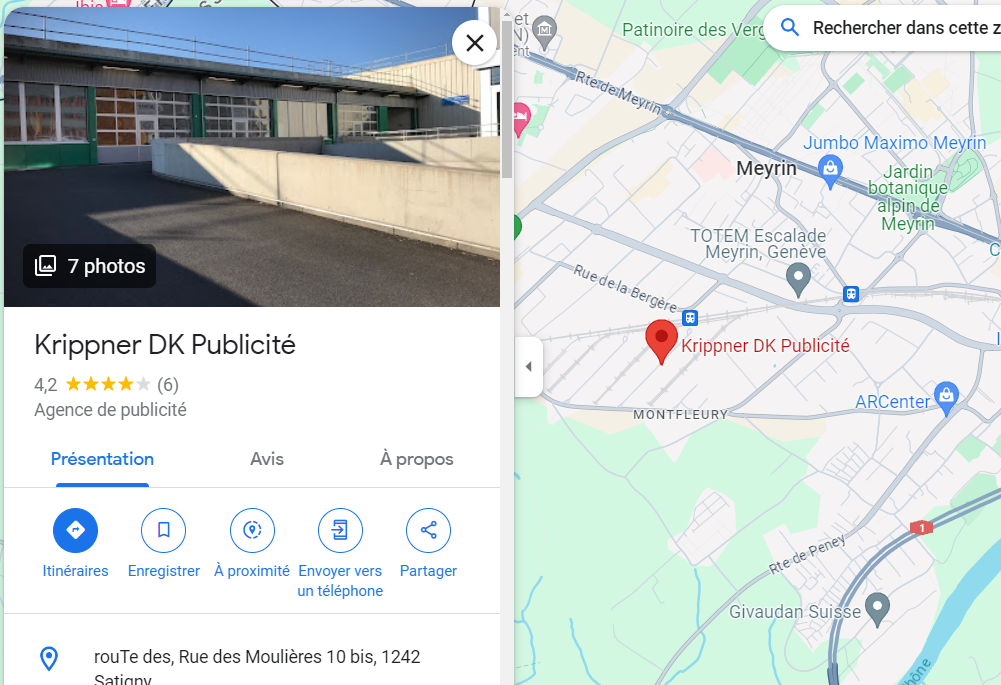Switch to the Avis tab
The image size is (1001, 685).
click(x=267, y=459)
